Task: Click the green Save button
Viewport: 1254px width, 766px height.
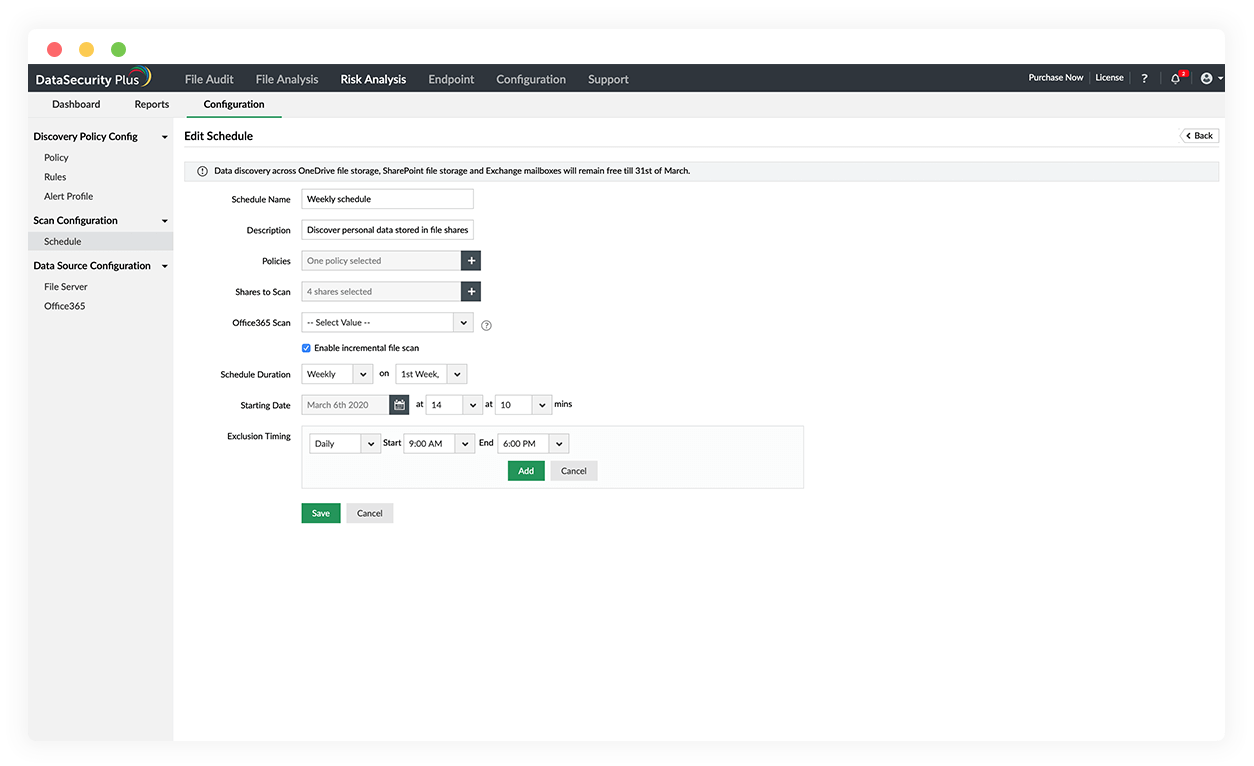Action: [321, 513]
